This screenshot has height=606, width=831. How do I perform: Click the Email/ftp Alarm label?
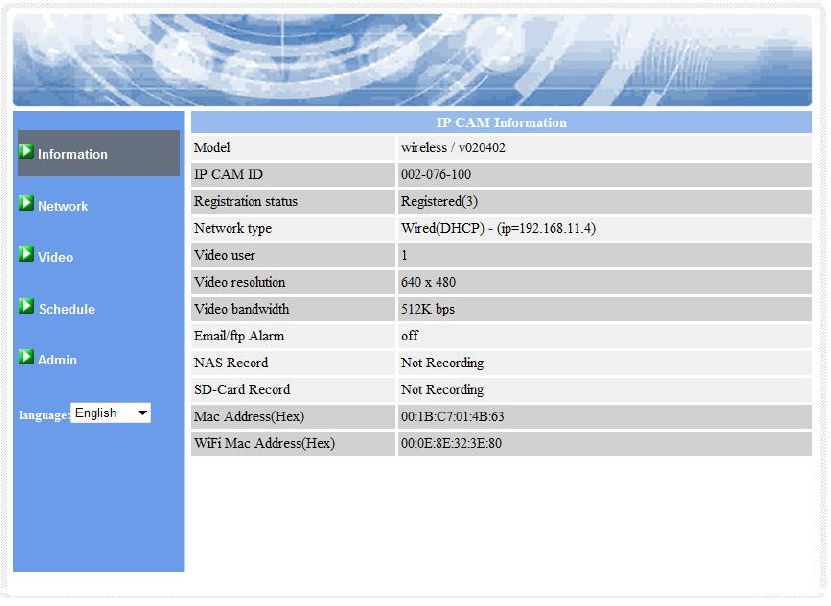pyautogui.click(x=239, y=336)
